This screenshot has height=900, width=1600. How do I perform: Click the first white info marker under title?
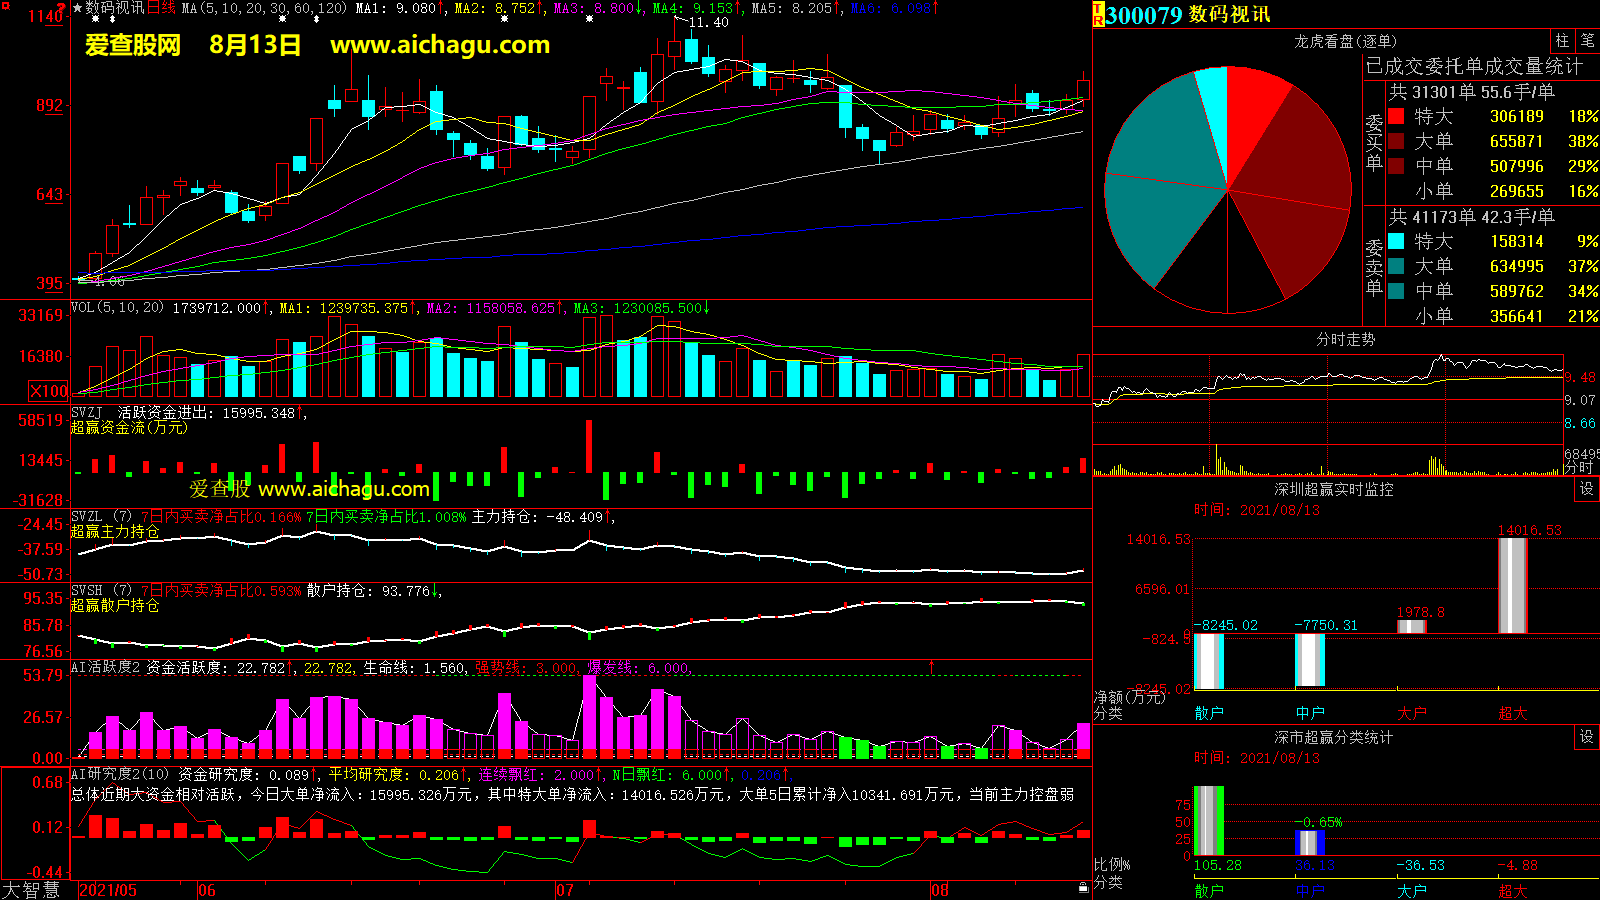click(95, 19)
